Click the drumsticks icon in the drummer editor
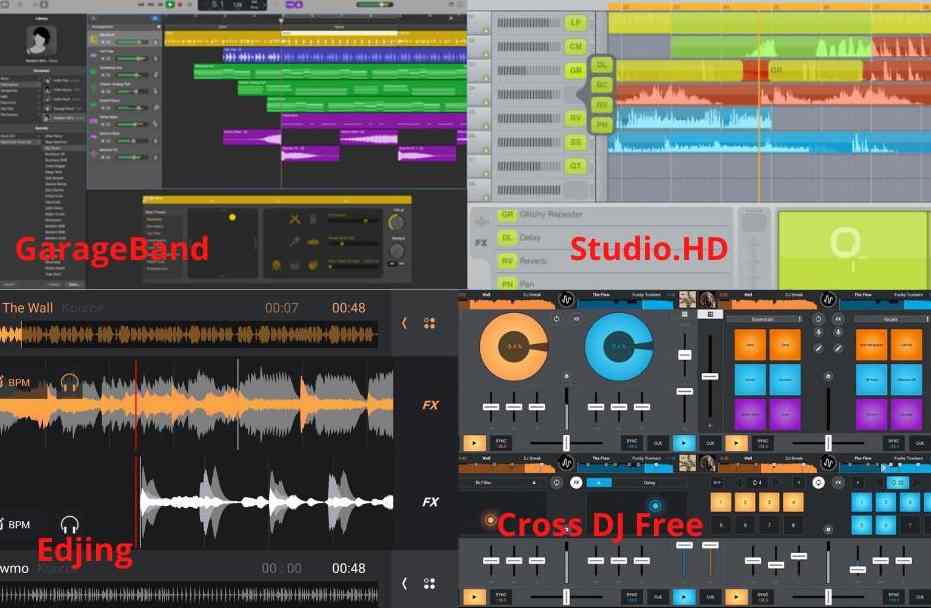Screen dimensions: 931x608 (295, 219)
